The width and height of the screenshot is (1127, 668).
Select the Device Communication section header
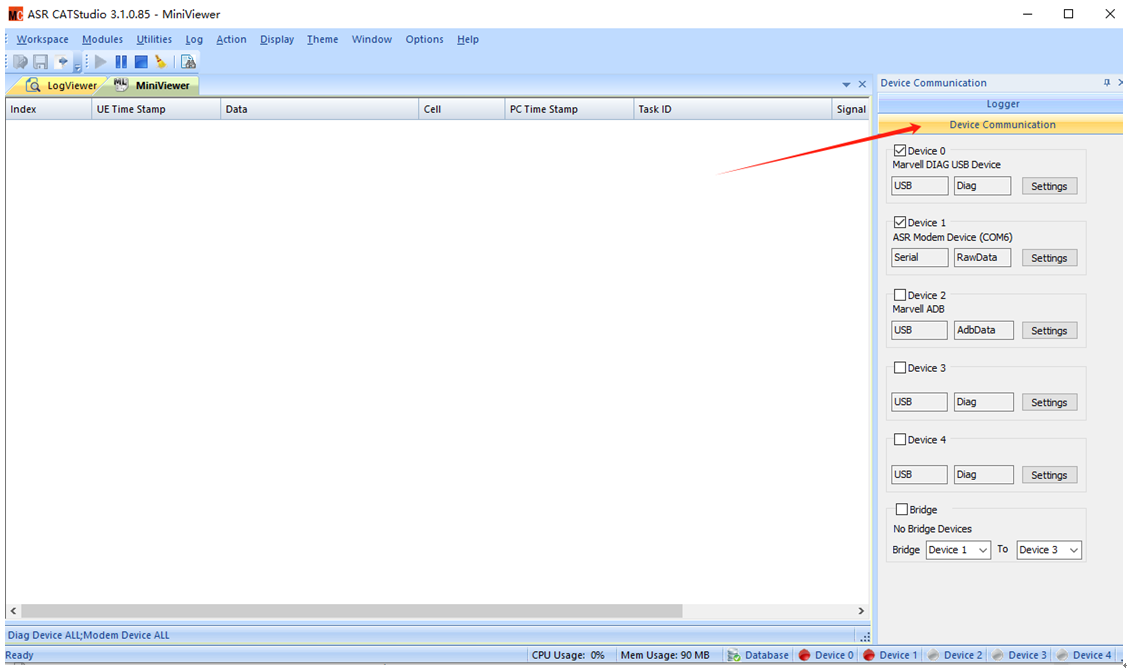point(1002,125)
